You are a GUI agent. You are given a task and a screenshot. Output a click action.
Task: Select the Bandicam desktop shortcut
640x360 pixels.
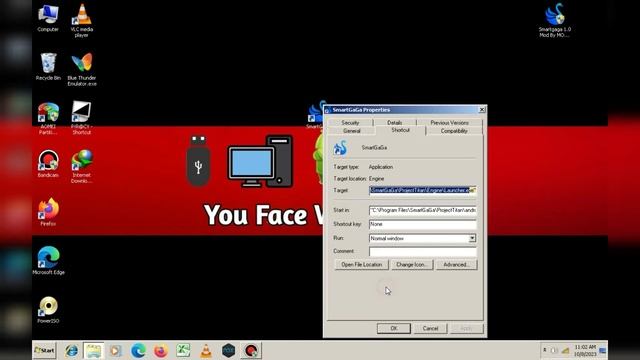(48, 164)
